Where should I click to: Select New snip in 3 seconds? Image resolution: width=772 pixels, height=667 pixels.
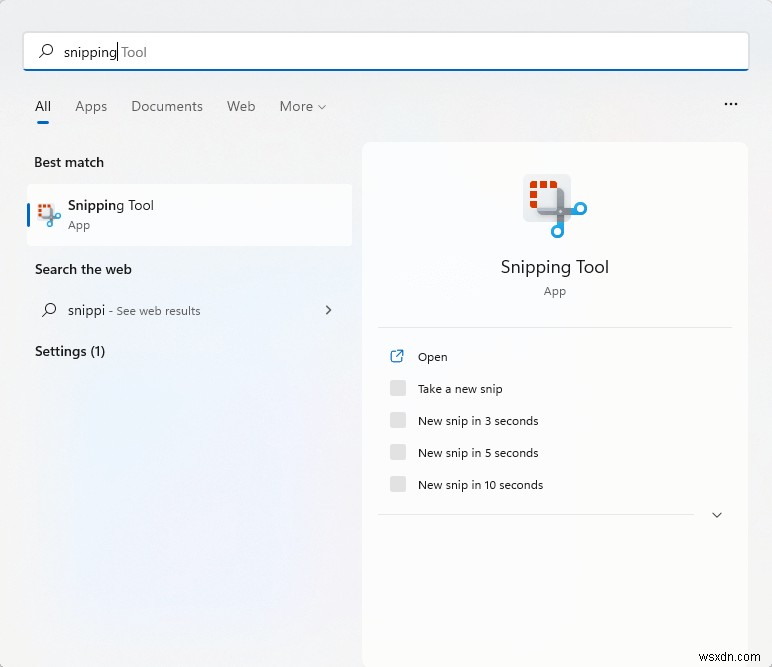coord(478,421)
